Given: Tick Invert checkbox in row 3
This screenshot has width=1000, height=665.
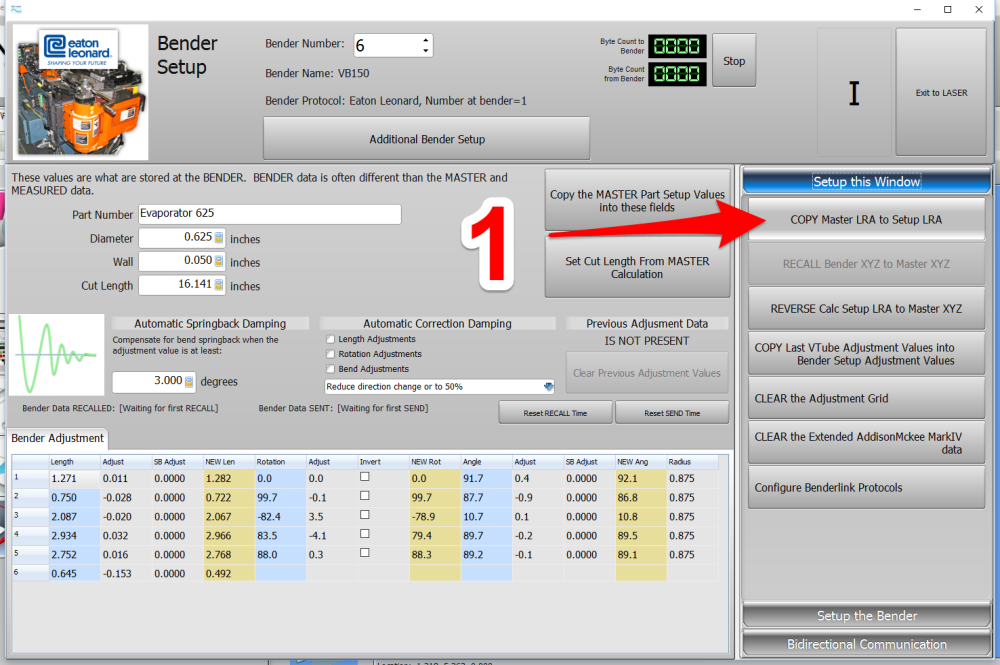Looking at the screenshot, I should (365, 515).
